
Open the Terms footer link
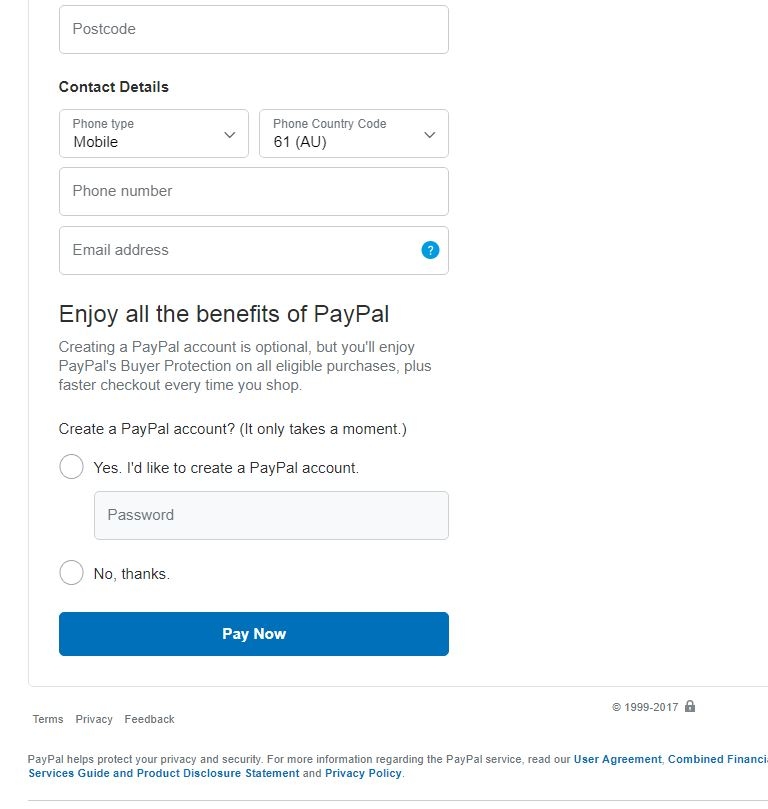(48, 719)
